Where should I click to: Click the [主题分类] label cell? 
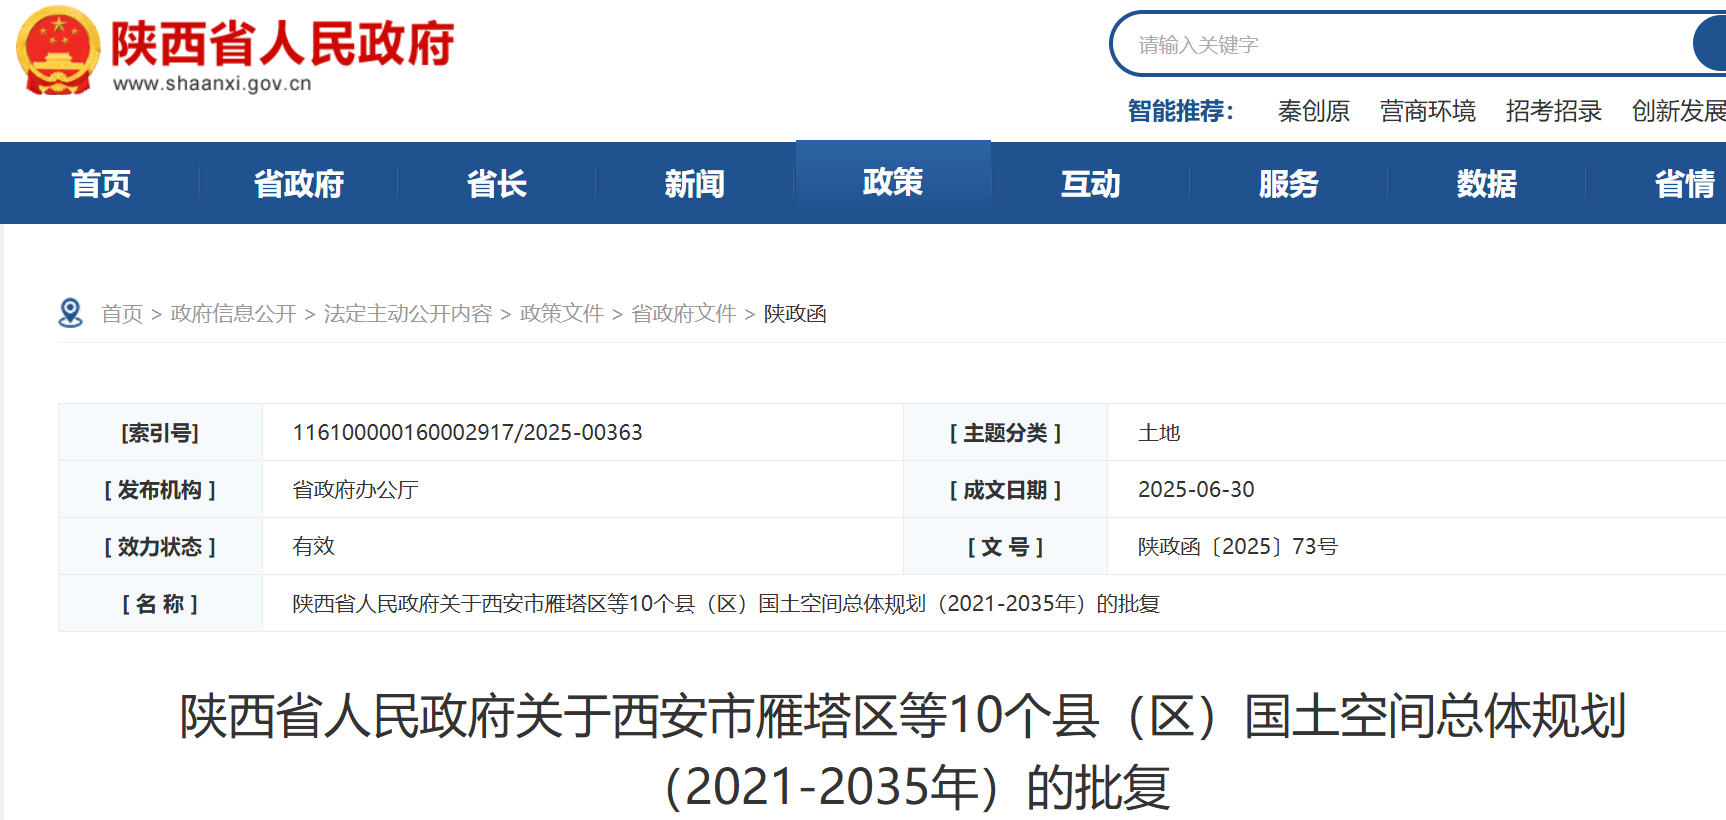(x=1005, y=432)
